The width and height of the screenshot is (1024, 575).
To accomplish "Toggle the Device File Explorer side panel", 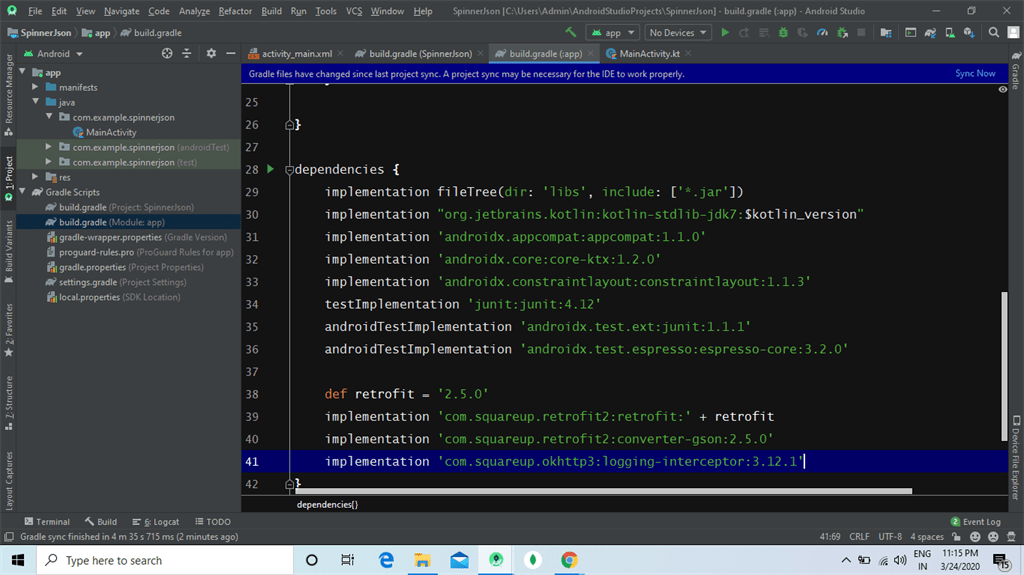I will coord(1016,457).
